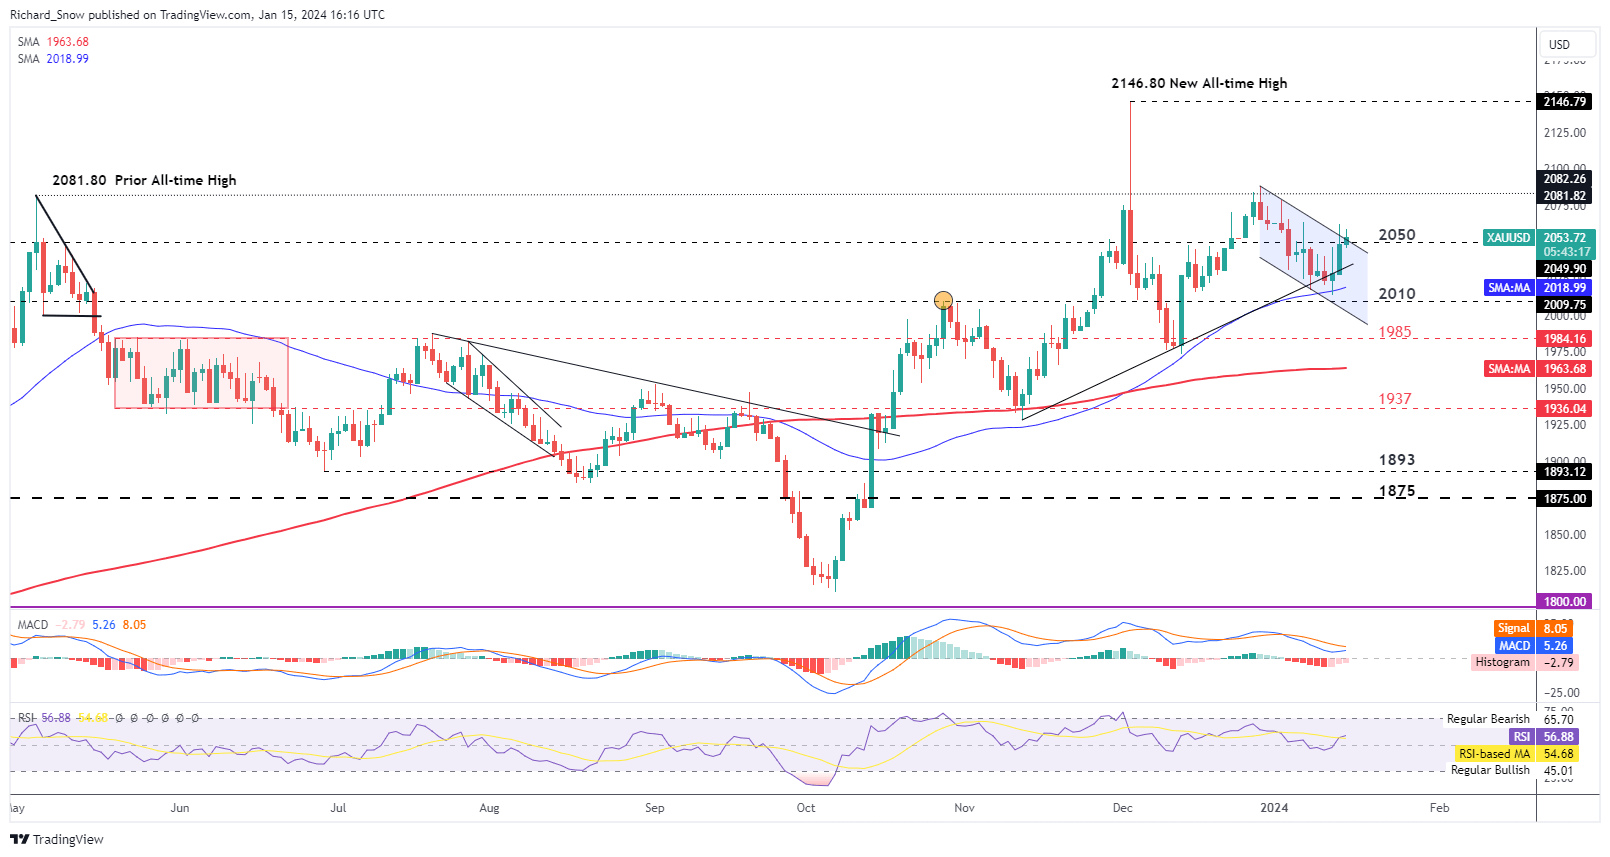Click the 2010 level annotation text
The width and height of the screenshot is (1610, 857).
(1397, 294)
